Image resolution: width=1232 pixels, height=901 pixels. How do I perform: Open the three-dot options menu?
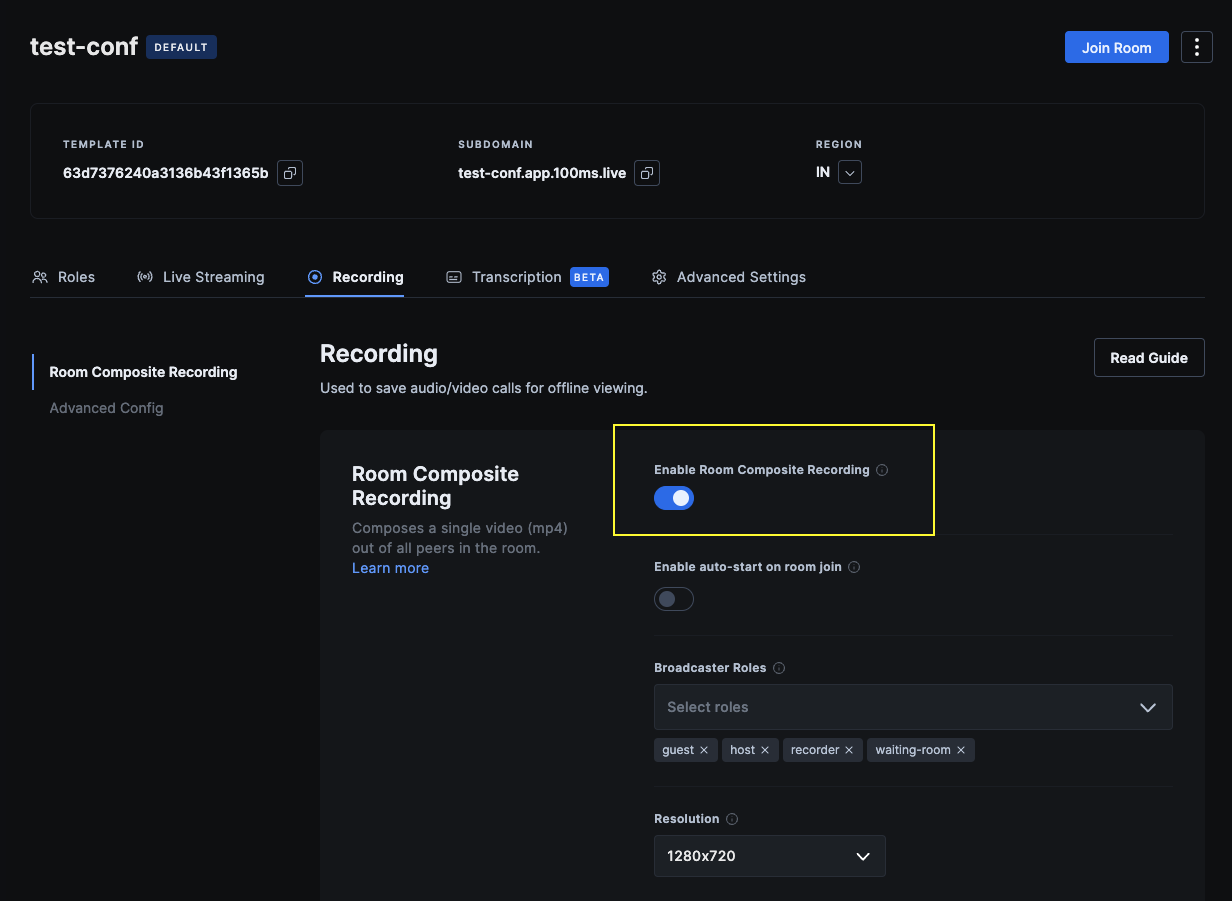(1196, 46)
